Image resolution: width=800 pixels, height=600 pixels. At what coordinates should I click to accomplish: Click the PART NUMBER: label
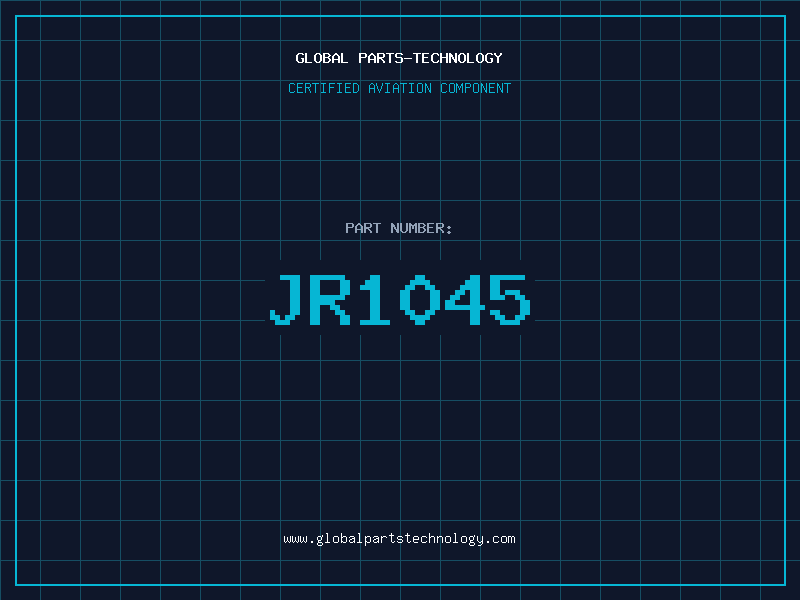pos(398,228)
